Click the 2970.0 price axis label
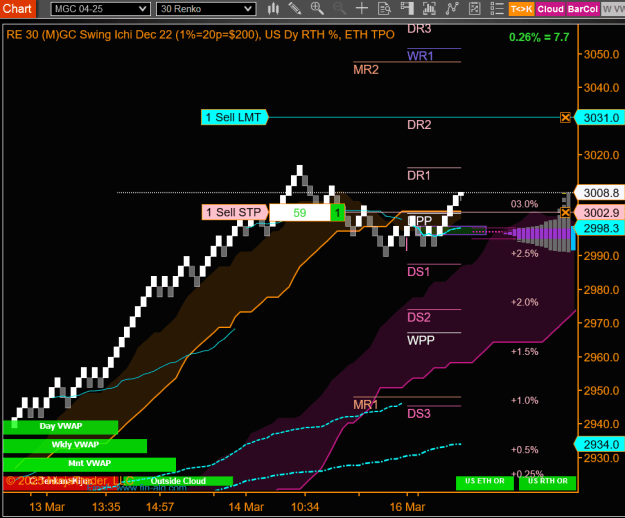This screenshot has width=625, height=518. pyautogui.click(x=601, y=323)
